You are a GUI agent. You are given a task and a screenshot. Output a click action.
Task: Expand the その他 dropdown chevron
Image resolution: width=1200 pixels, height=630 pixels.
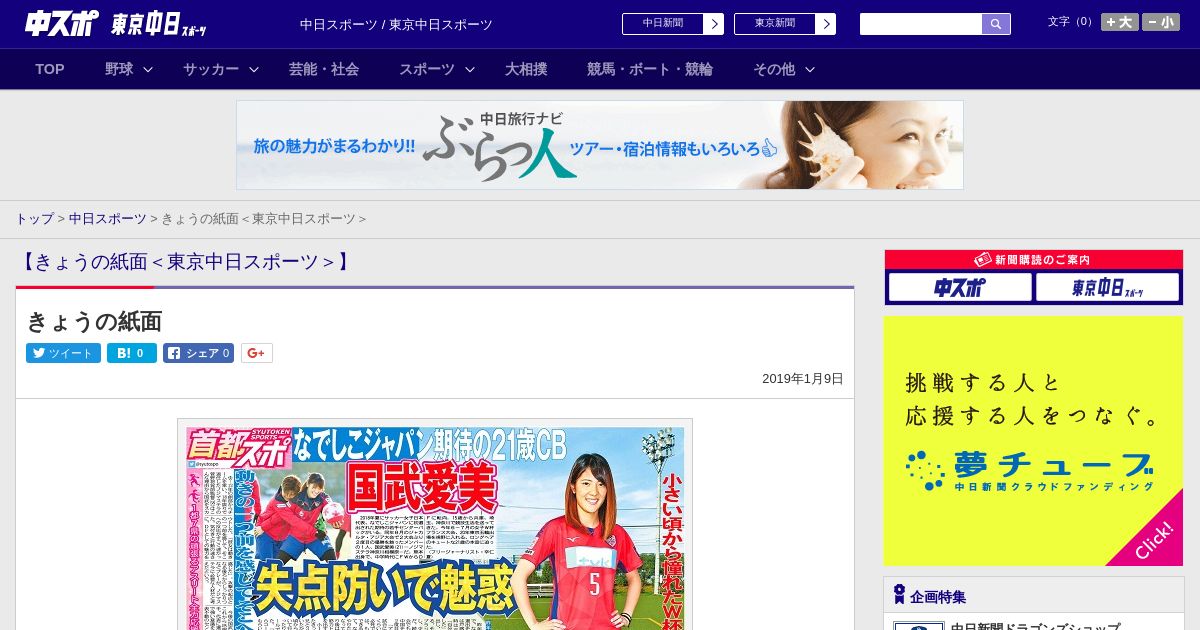tap(810, 69)
